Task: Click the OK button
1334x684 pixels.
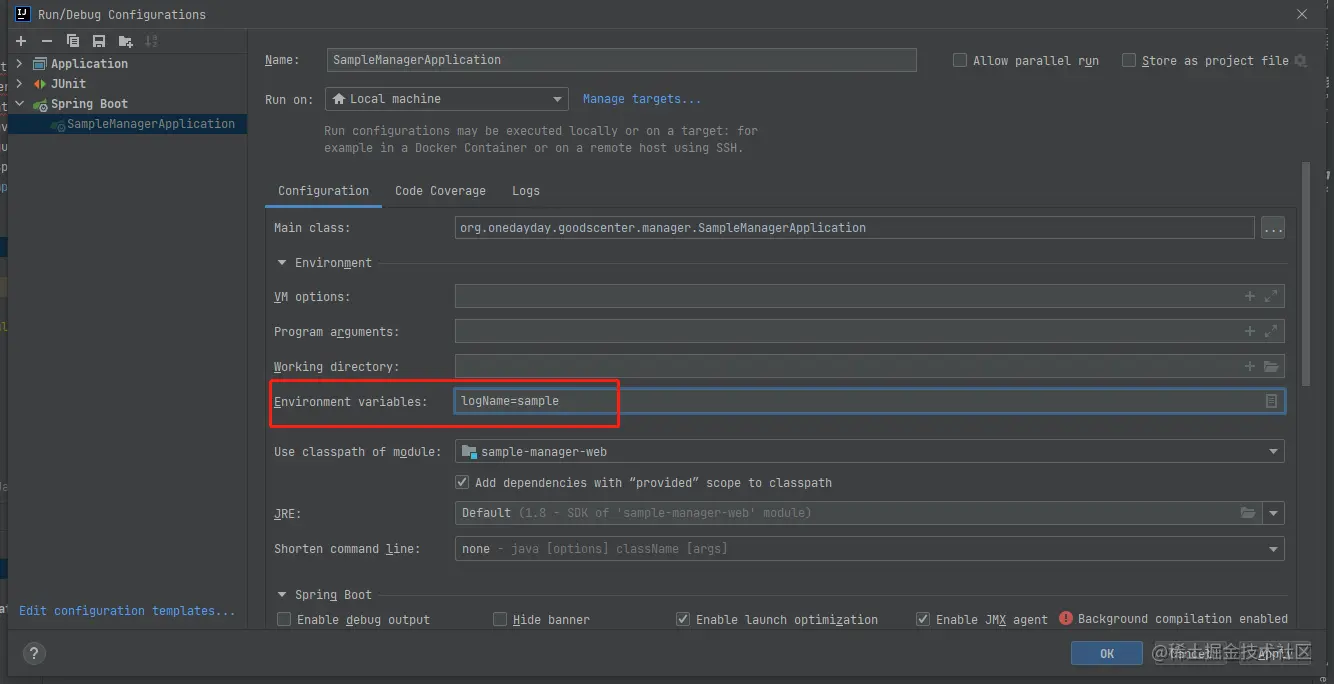Action: pyautogui.click(x=1106, y=653)
